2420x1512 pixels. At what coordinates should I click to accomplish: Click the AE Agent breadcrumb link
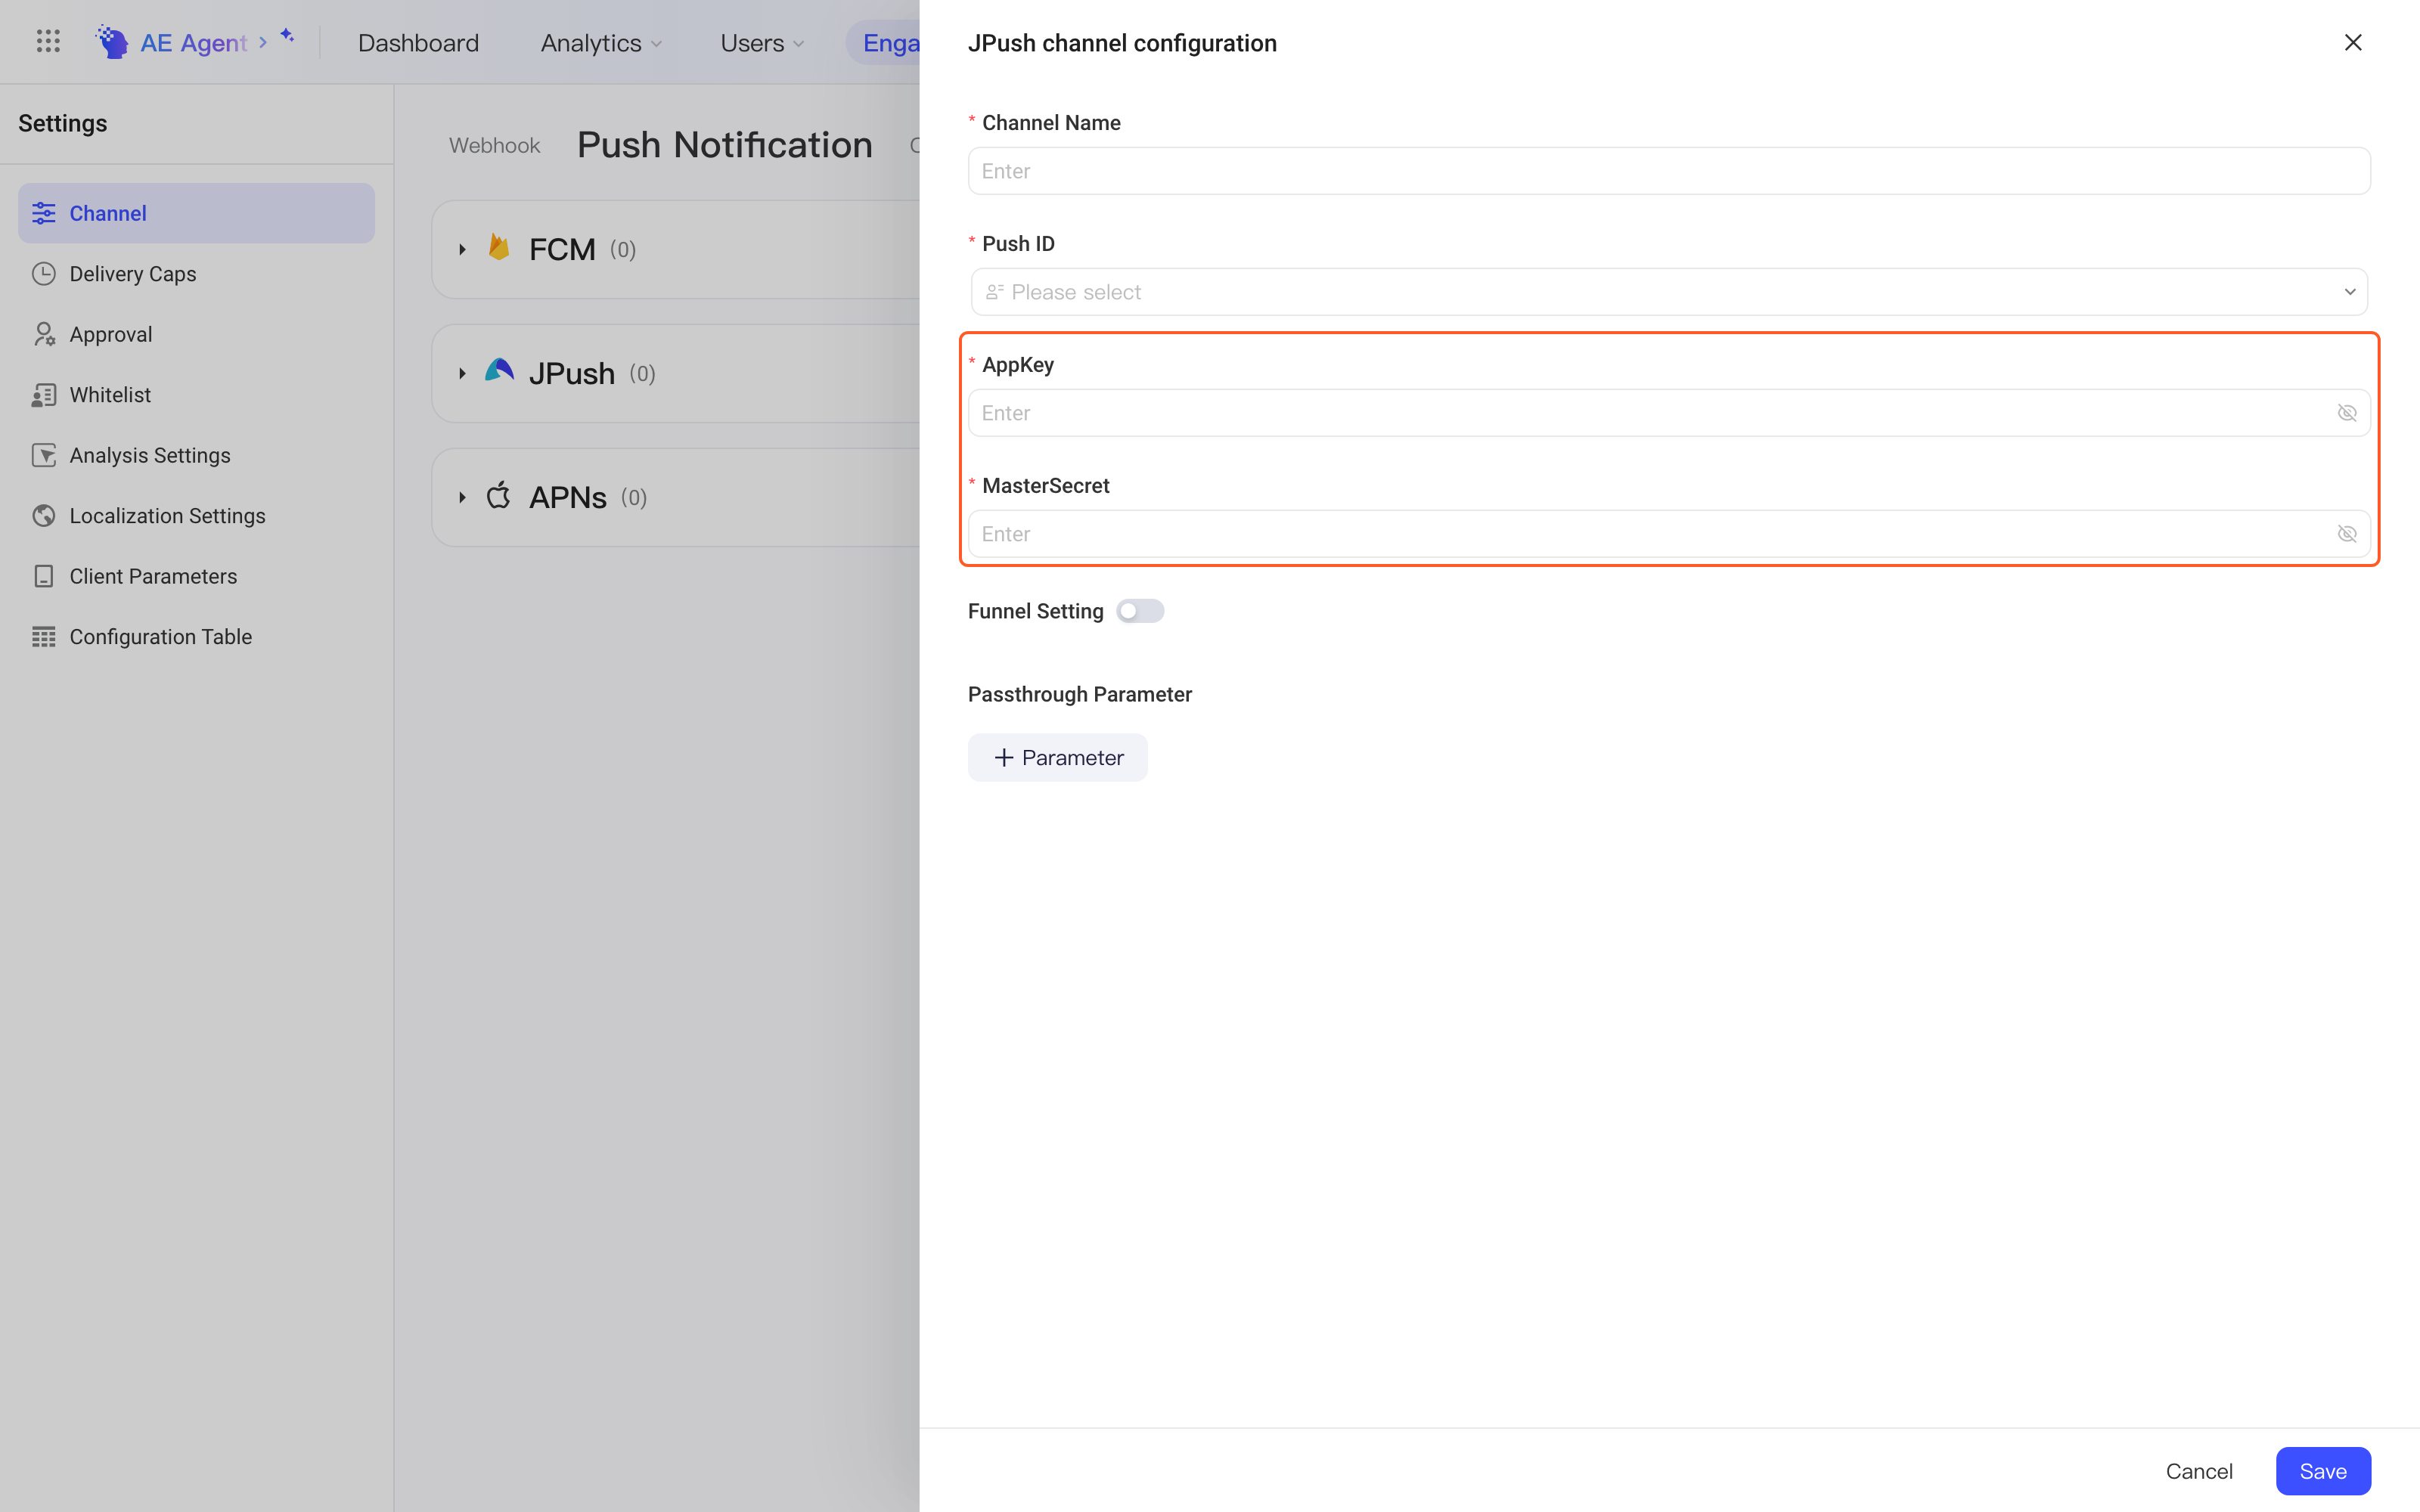[193, 43]
